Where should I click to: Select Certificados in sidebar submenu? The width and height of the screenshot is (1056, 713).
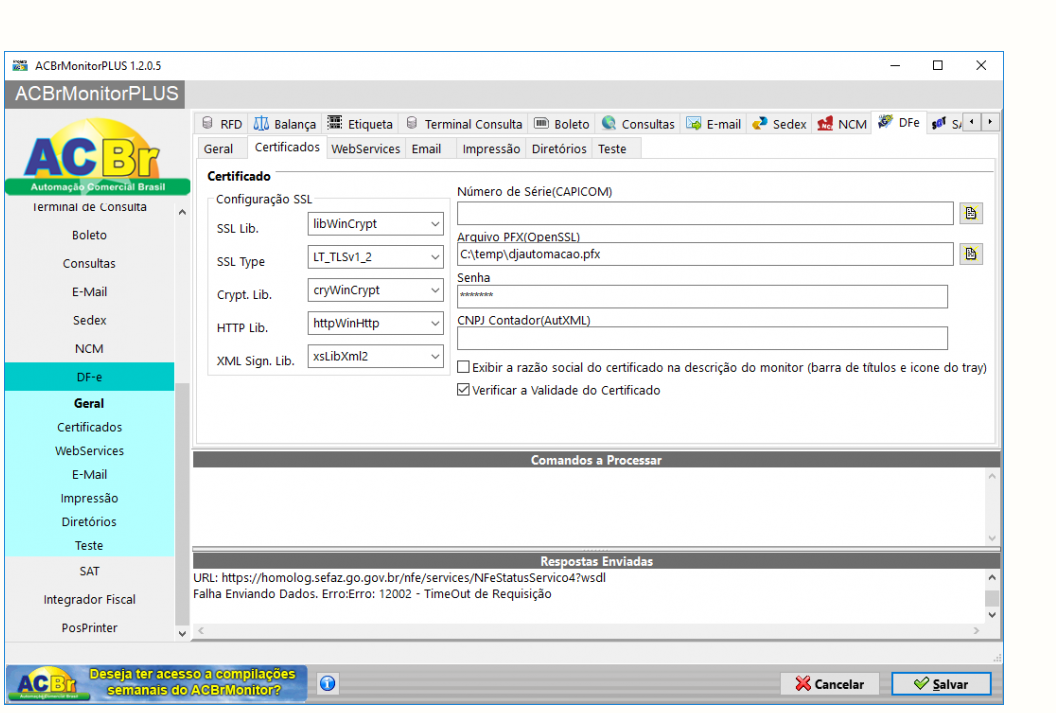point(90,427)
